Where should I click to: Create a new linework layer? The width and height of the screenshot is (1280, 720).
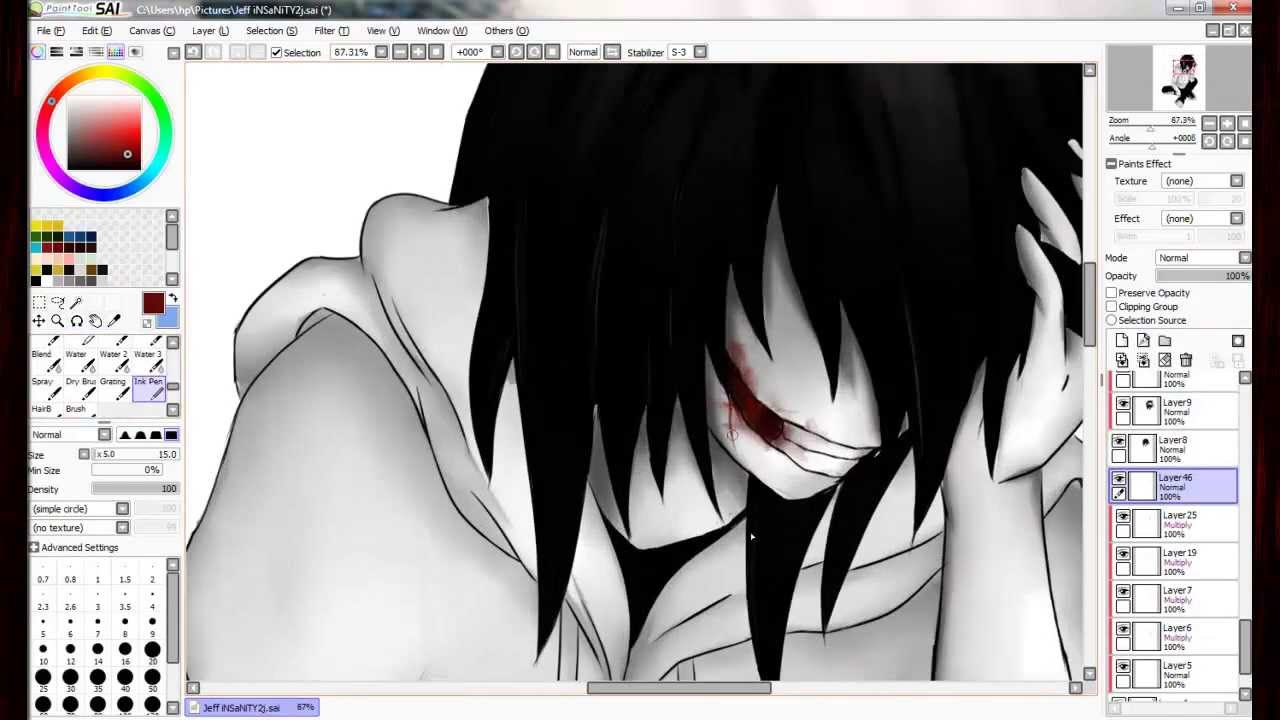click(1143, 341)
